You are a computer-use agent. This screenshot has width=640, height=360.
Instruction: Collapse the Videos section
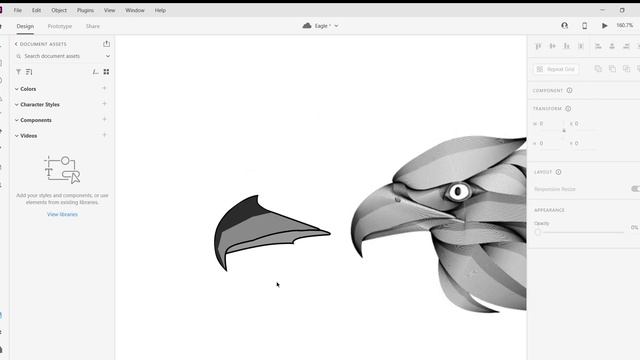17,136
